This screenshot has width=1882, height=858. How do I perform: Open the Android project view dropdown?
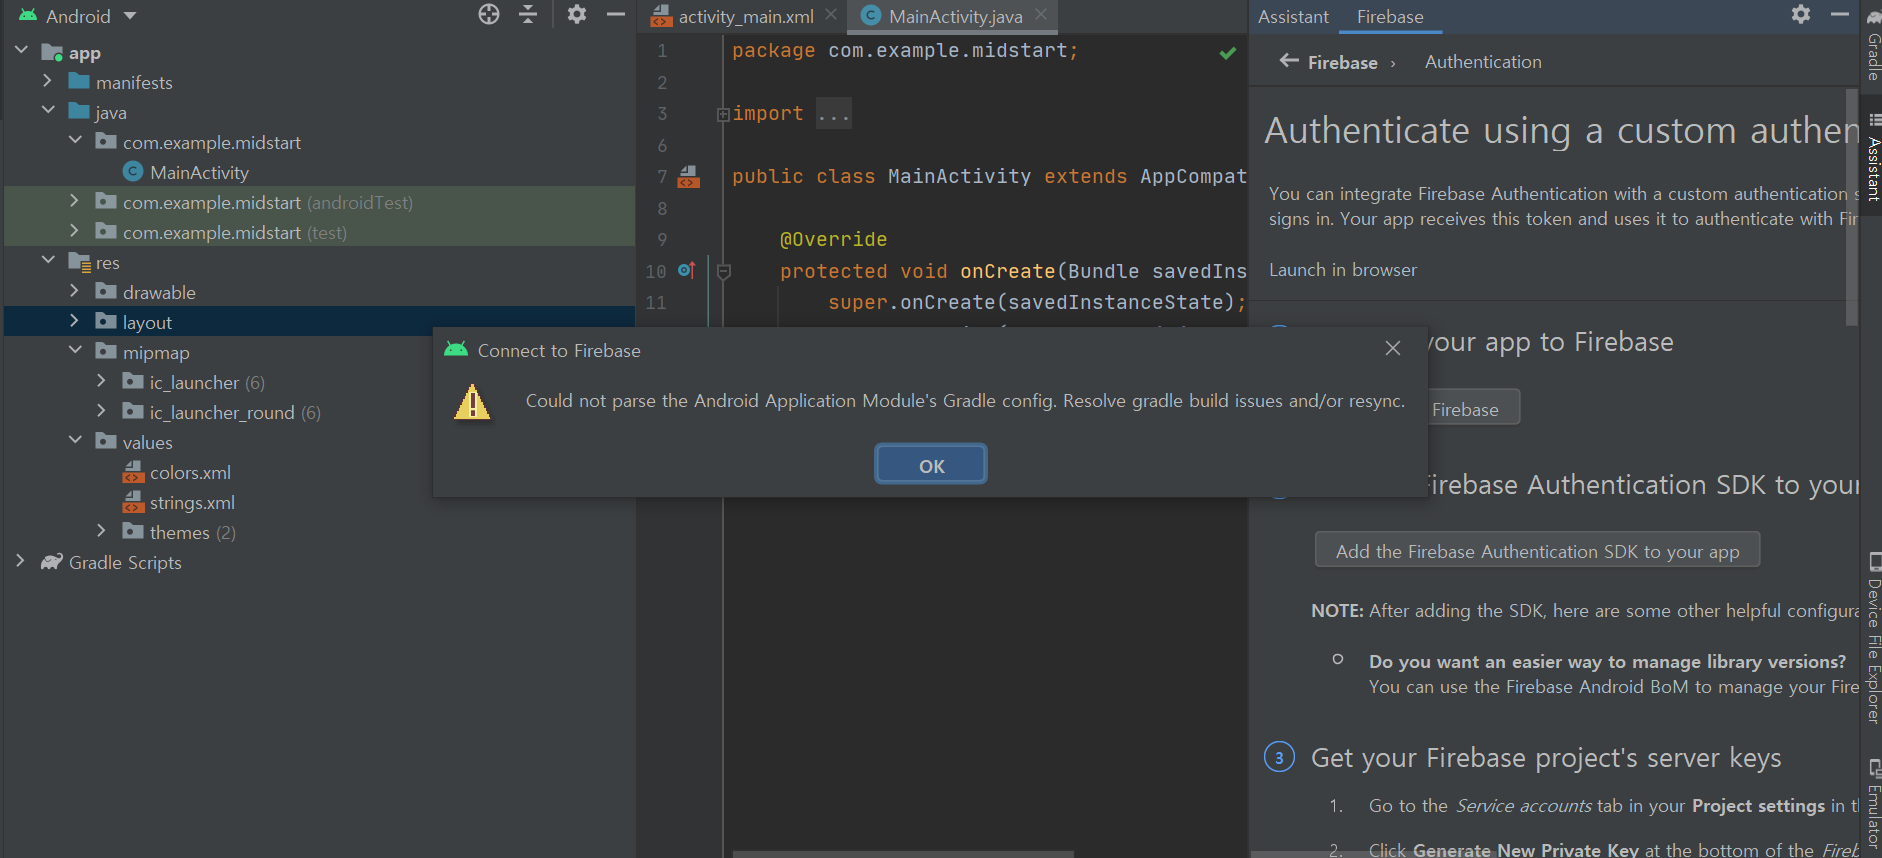tap(130, 16)
